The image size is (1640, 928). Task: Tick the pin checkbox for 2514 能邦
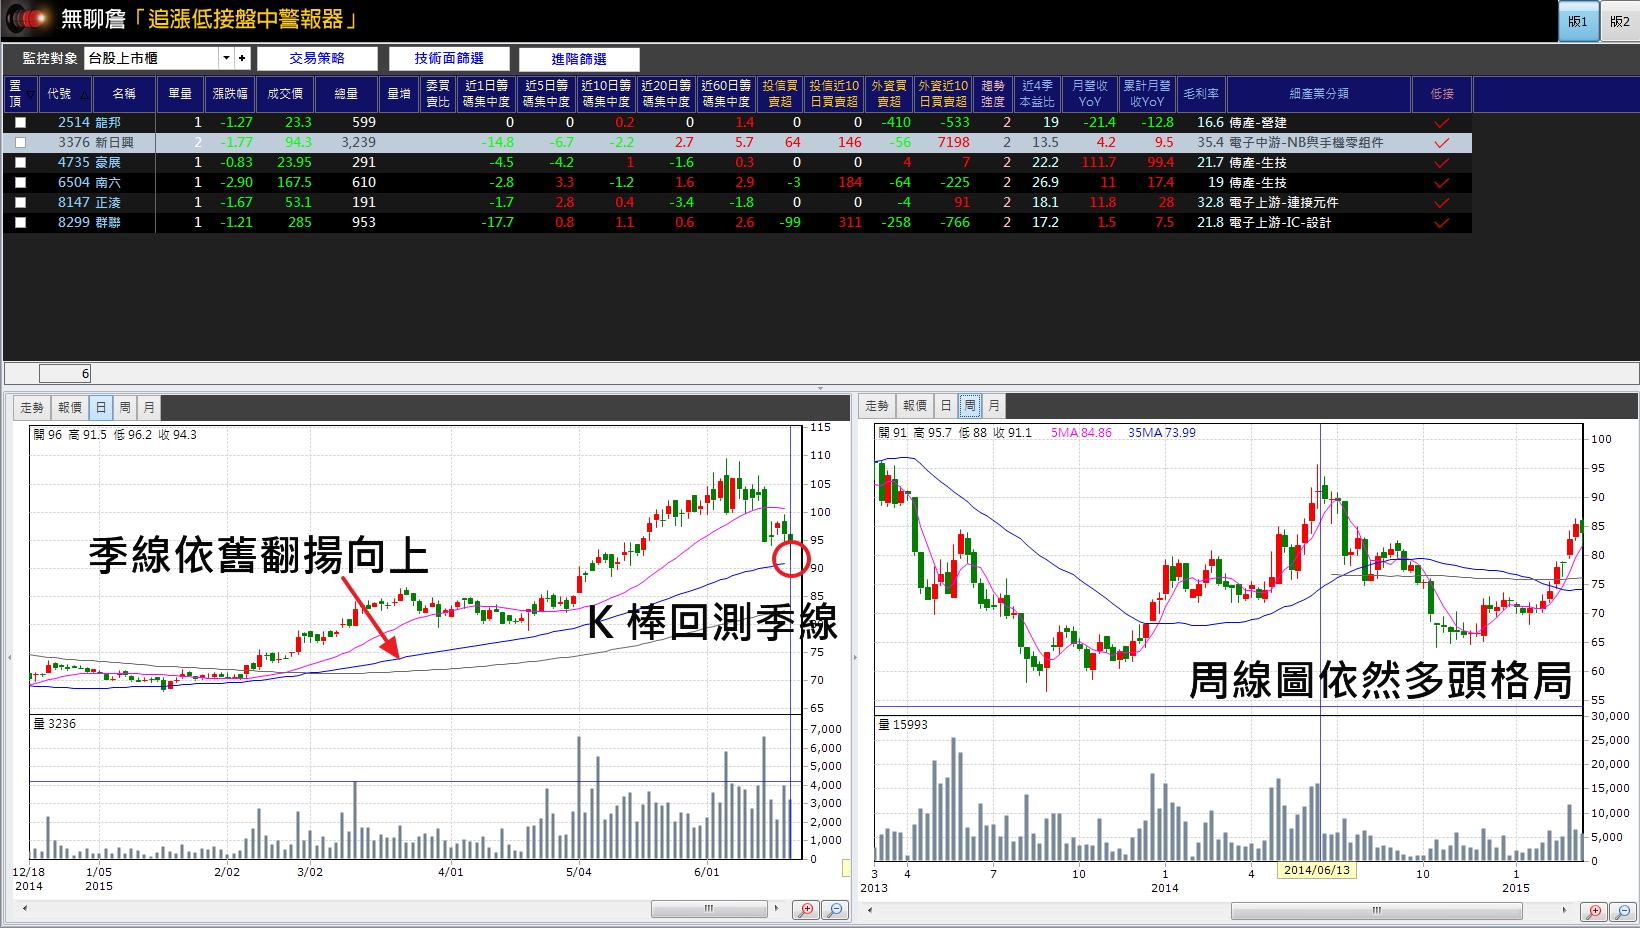point(20,123)
